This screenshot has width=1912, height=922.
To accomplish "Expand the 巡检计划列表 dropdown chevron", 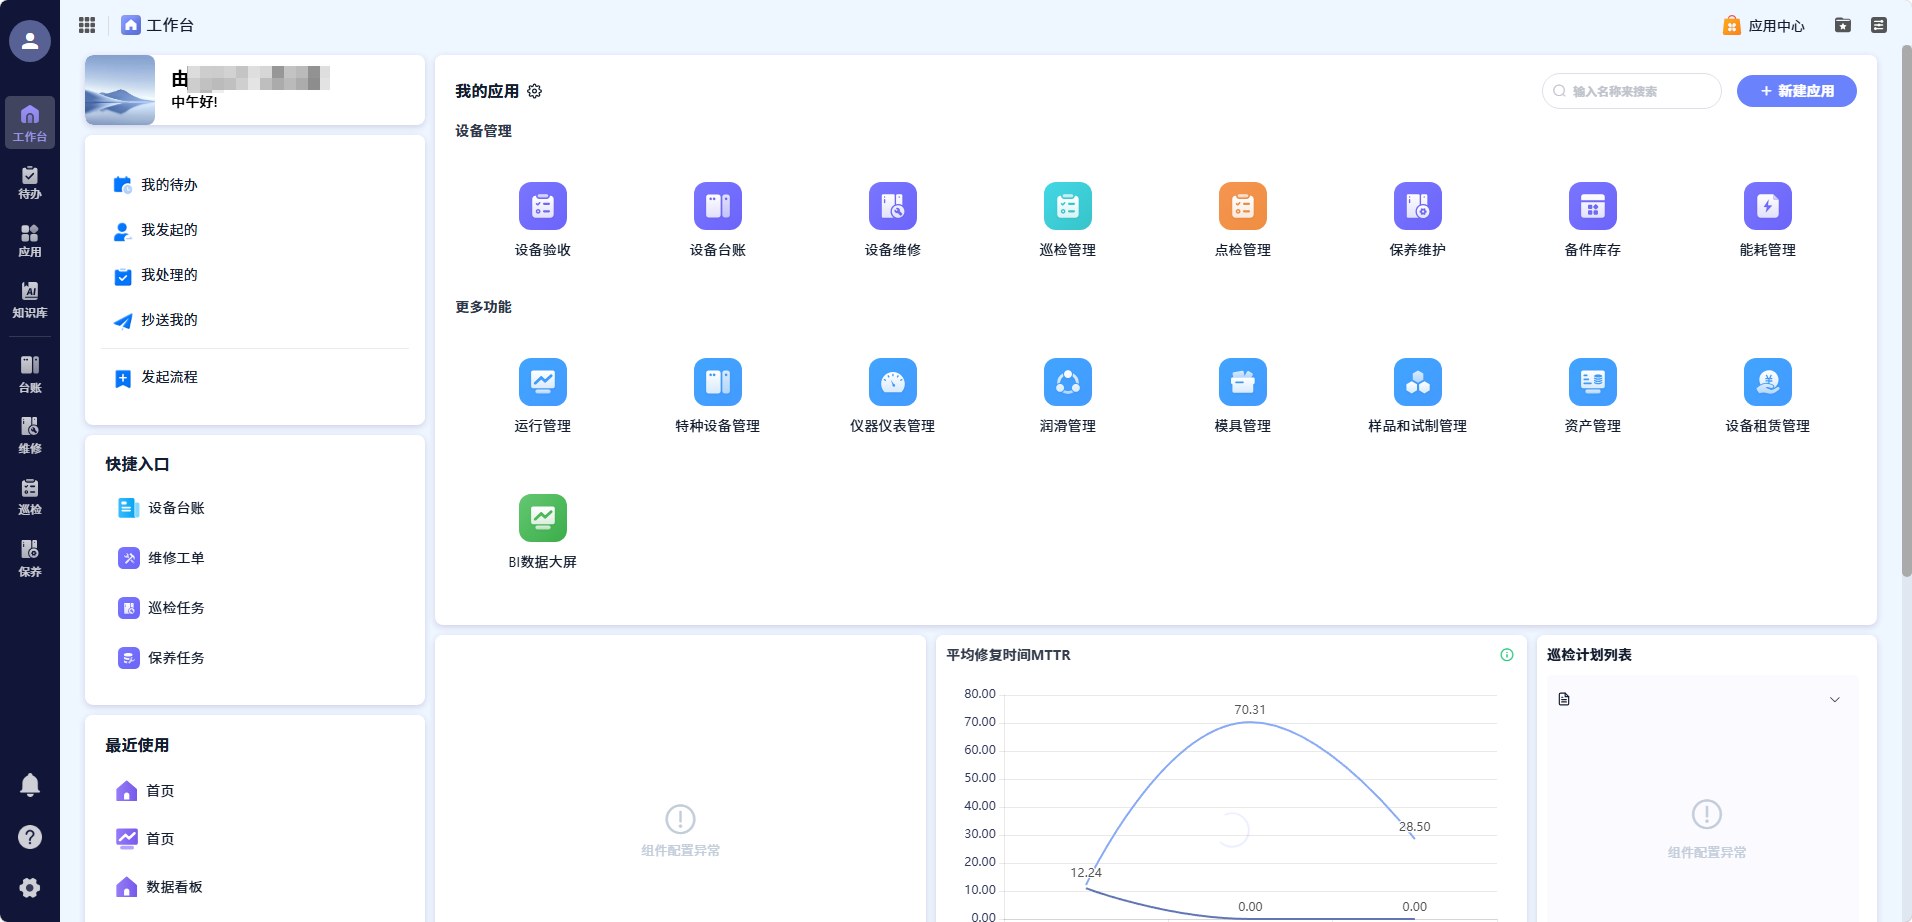I will [1835, 700].
